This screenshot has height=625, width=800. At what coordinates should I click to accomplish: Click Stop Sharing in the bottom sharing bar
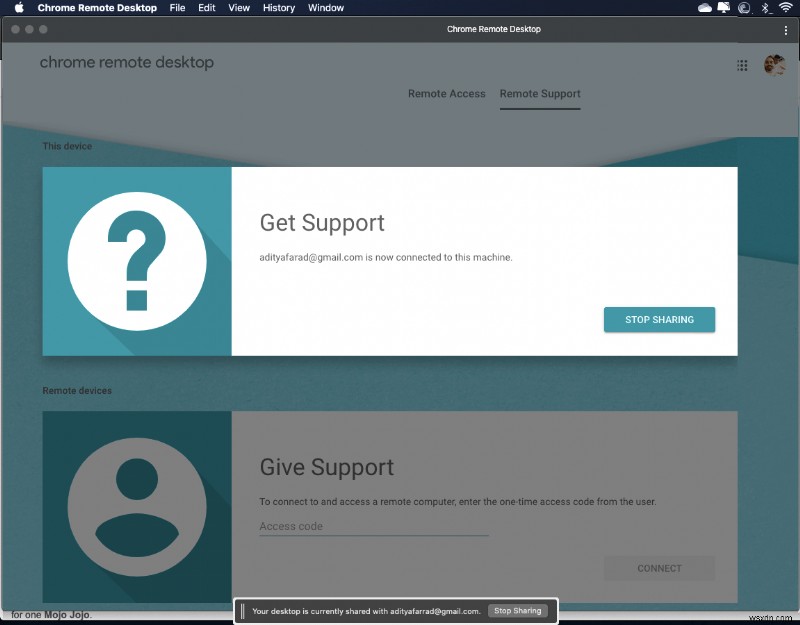click(x=517, y=611)
